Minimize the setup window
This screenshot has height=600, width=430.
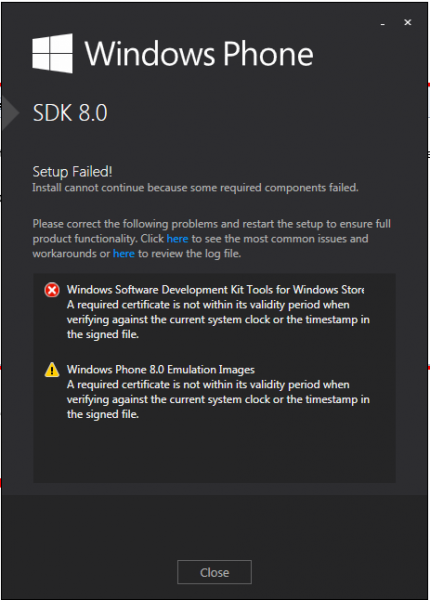383,24
